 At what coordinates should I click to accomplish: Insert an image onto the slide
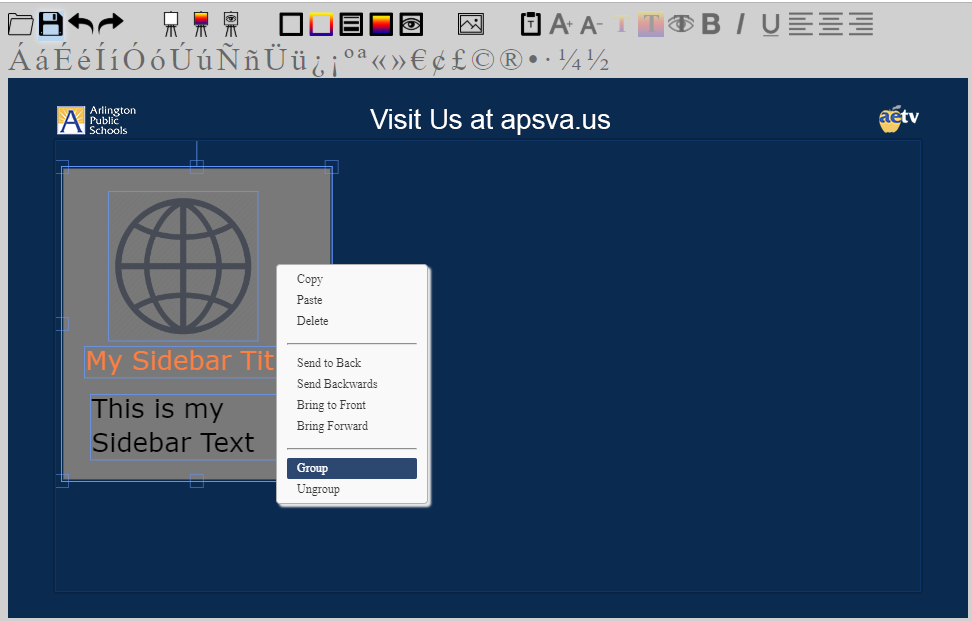[x=470, y=24]
